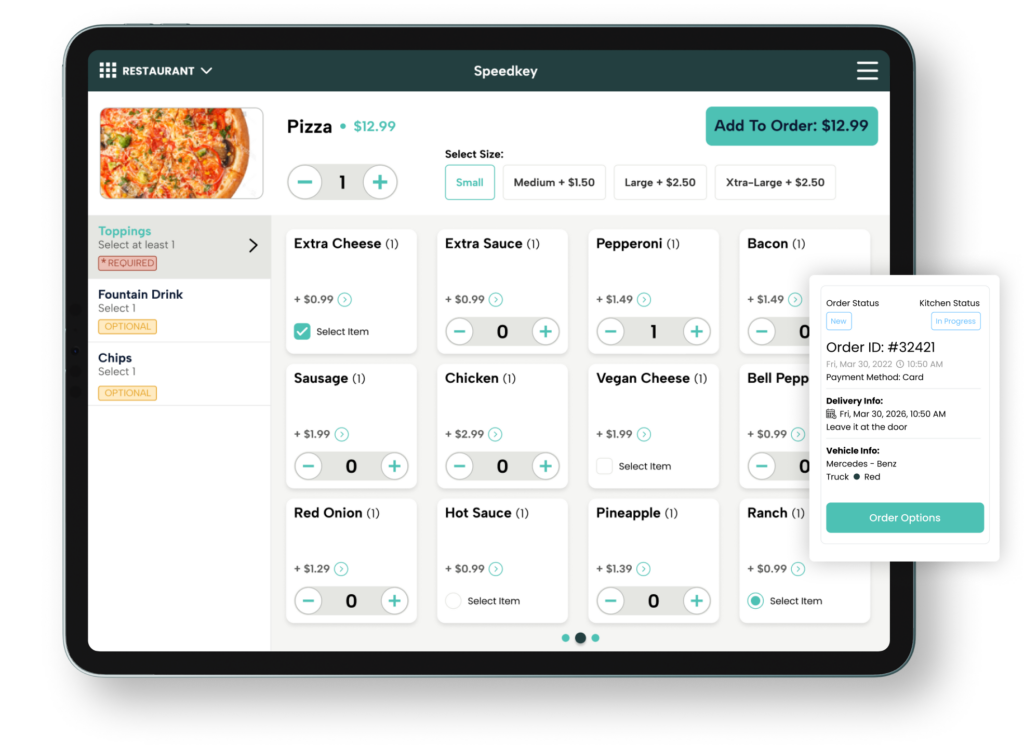Click the third pagination dot below toppings
Image resolution: width=1024 pixels, height=748 pixels.
click(x=596, y=637)
